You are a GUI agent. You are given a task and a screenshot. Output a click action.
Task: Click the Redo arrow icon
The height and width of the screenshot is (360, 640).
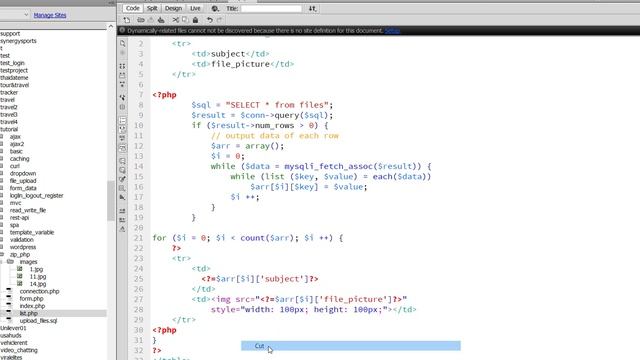pyautogui.click(x=220, y=20)
